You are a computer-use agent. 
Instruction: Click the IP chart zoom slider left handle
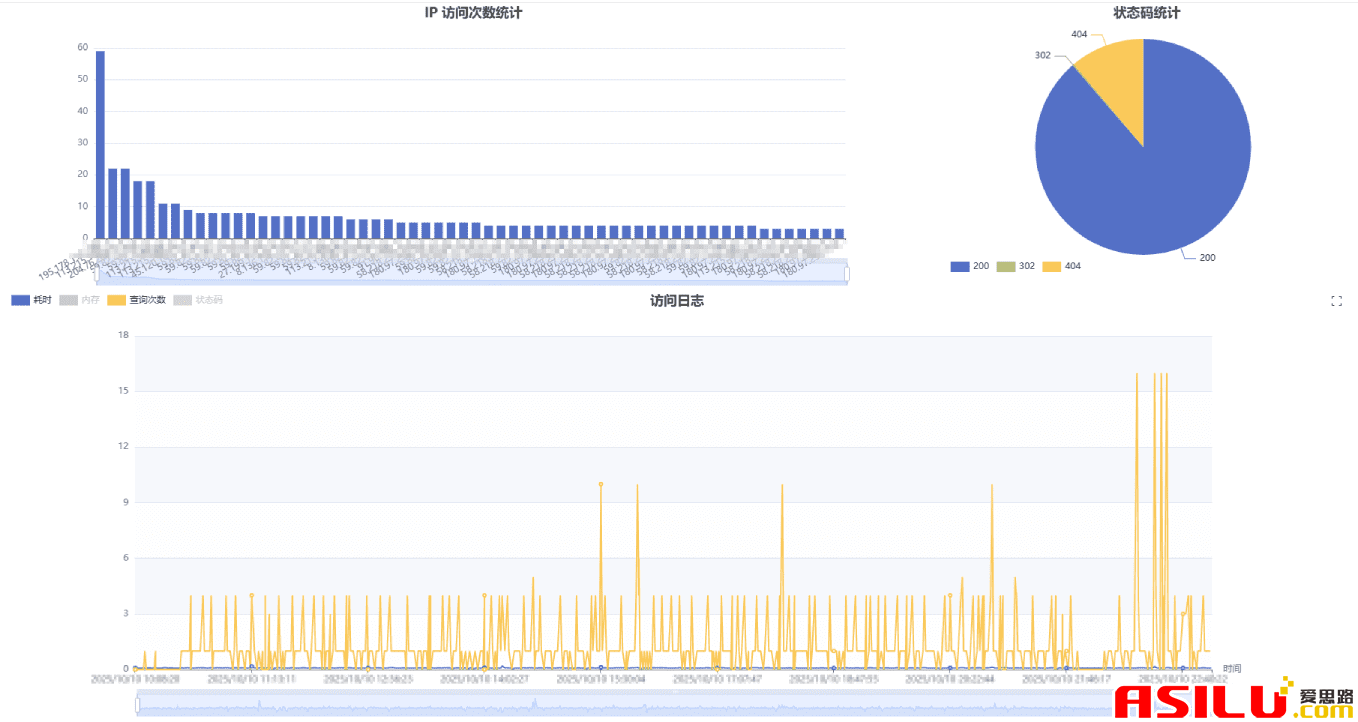(96, 272)
